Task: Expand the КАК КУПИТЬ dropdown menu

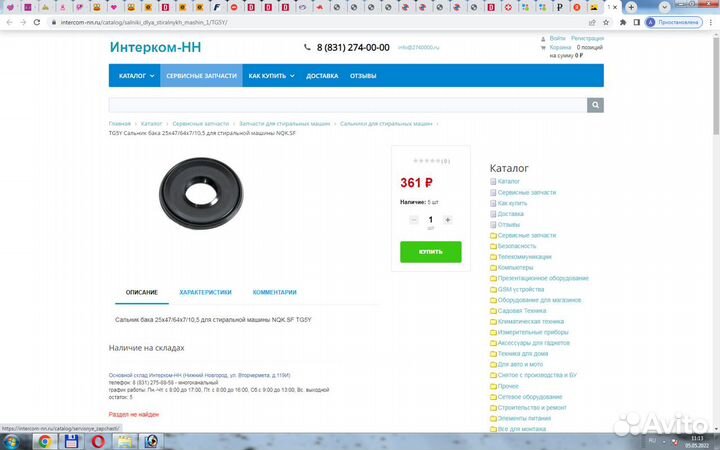Action: (270, 76)
